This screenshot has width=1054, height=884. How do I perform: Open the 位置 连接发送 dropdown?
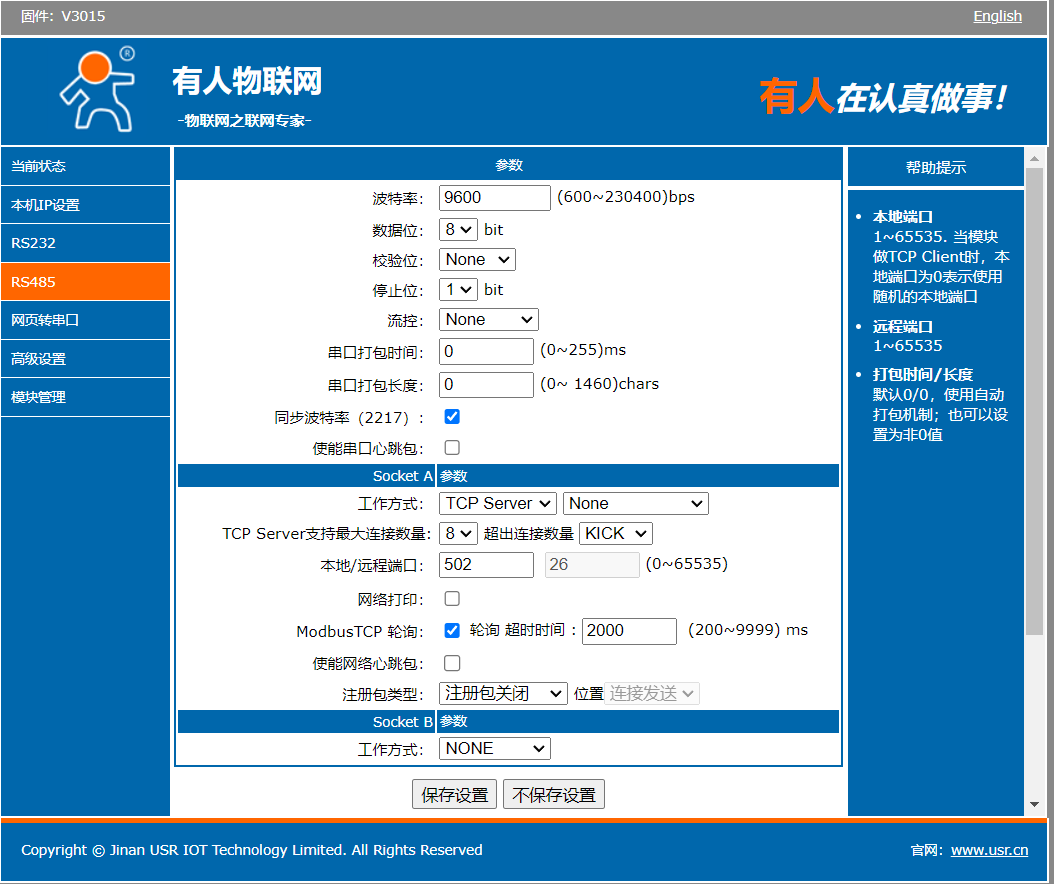651,694
